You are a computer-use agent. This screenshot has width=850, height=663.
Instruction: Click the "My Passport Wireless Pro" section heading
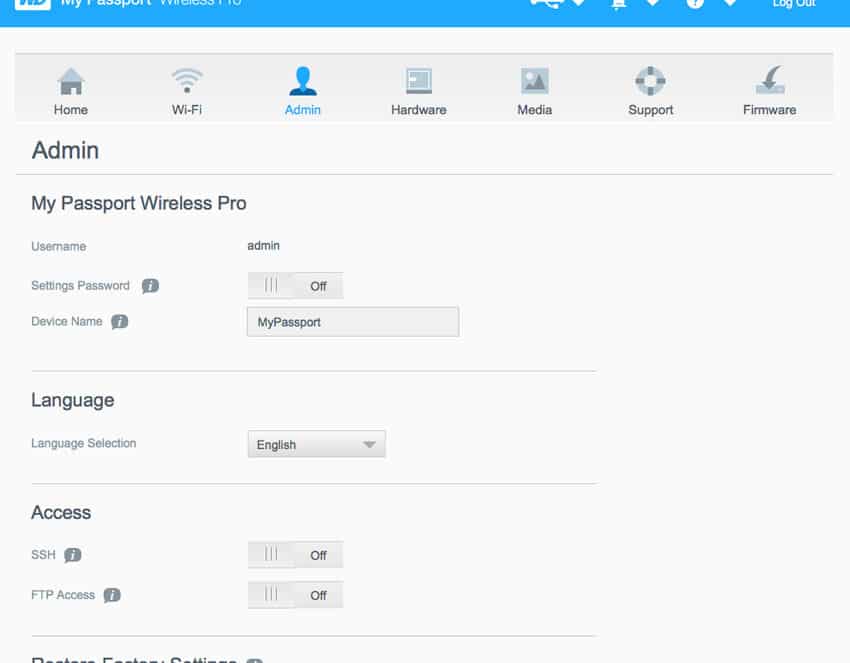pos(139,203)
